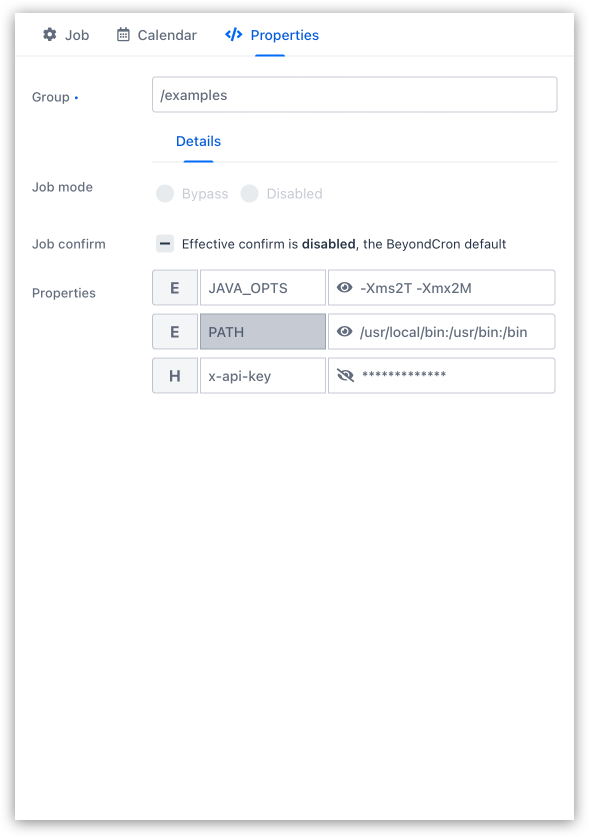Click the Group field containing /examples
Screen dimensions: 589x837
pyautogui.click(x=355, y=94)
